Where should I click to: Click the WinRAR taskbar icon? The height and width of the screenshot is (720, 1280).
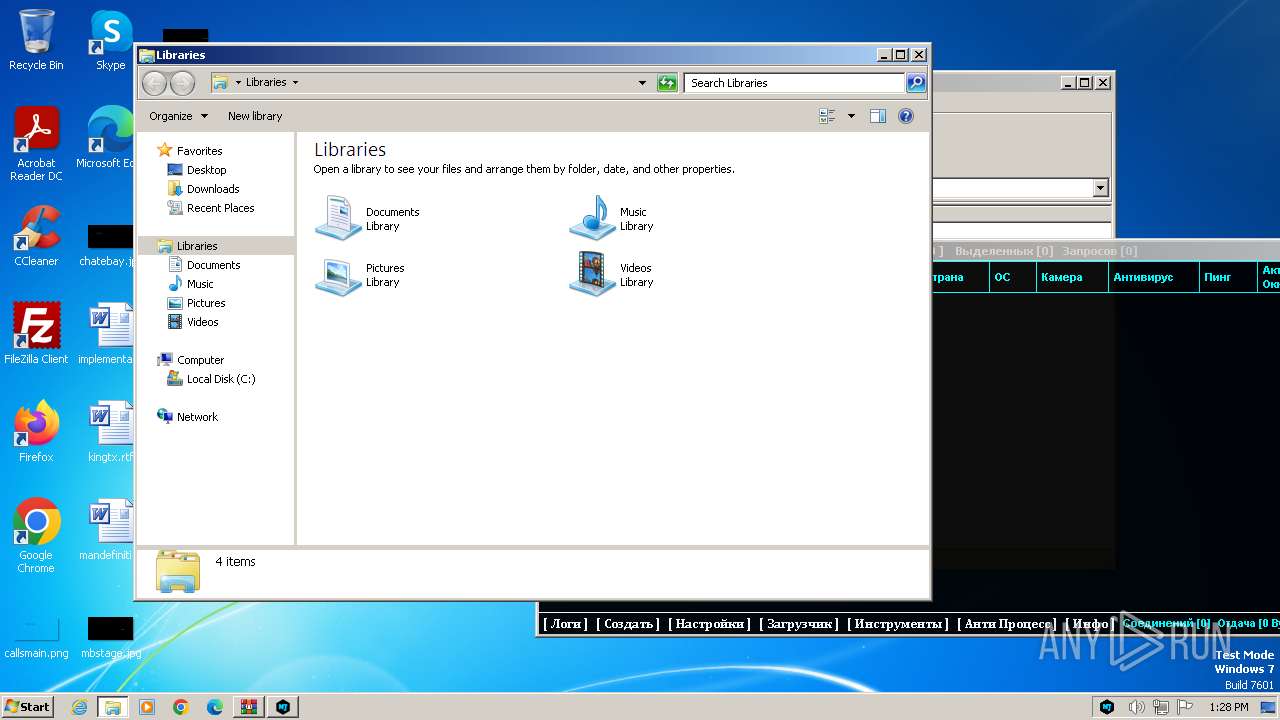click(249, 707)
